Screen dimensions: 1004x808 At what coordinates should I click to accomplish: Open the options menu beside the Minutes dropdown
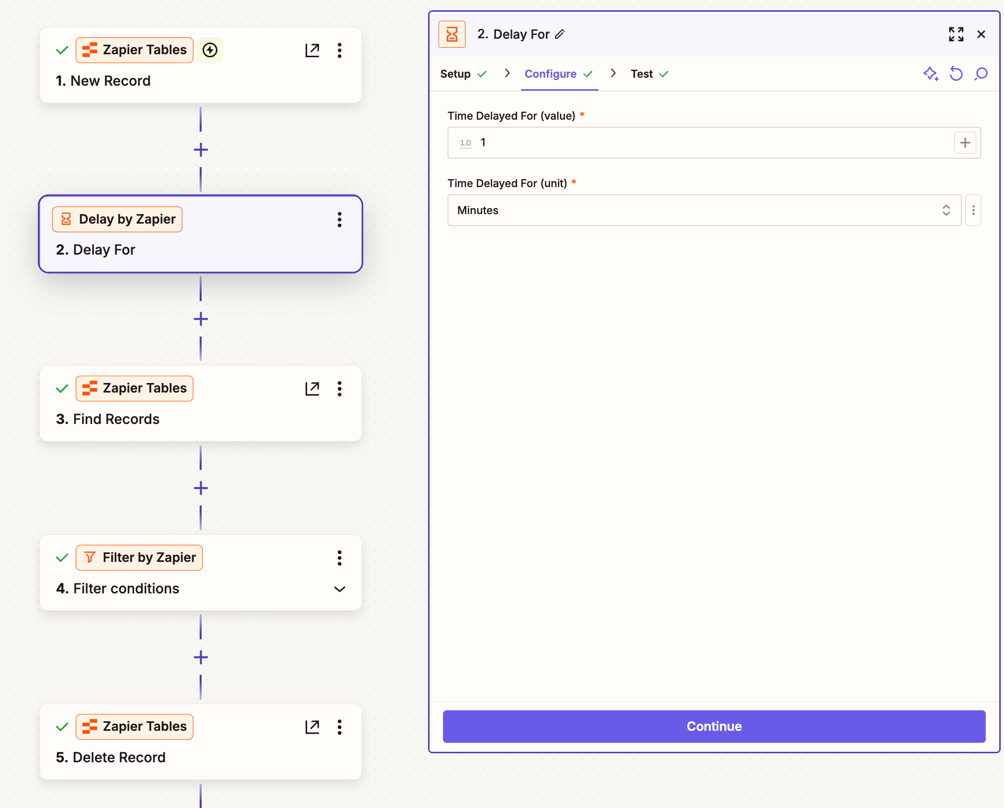973,210
